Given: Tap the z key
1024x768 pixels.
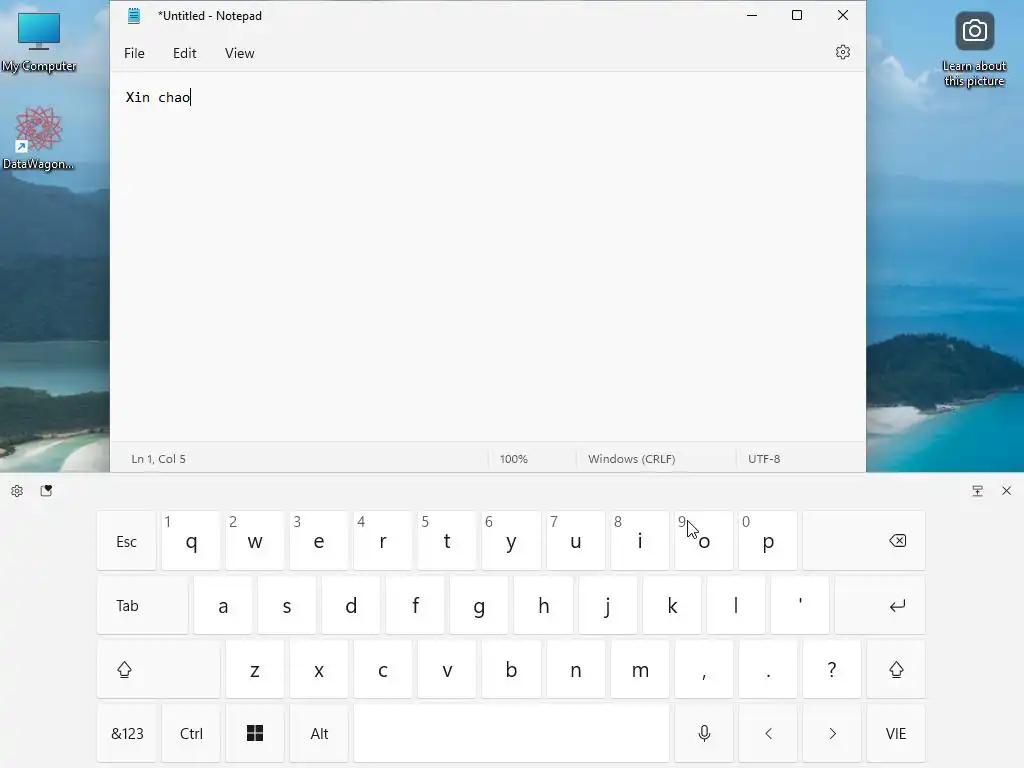Looking at the screenshot, I should tap(255, 669).
